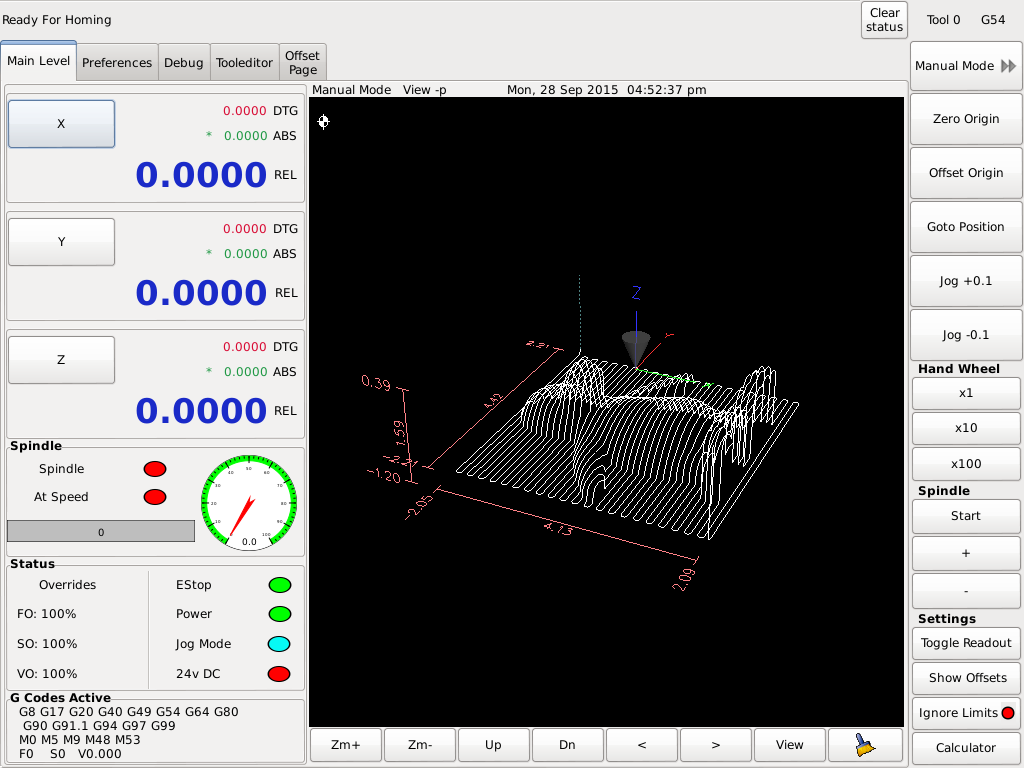
Task: Toggle Readout display setting
Action: click(967, 643)
